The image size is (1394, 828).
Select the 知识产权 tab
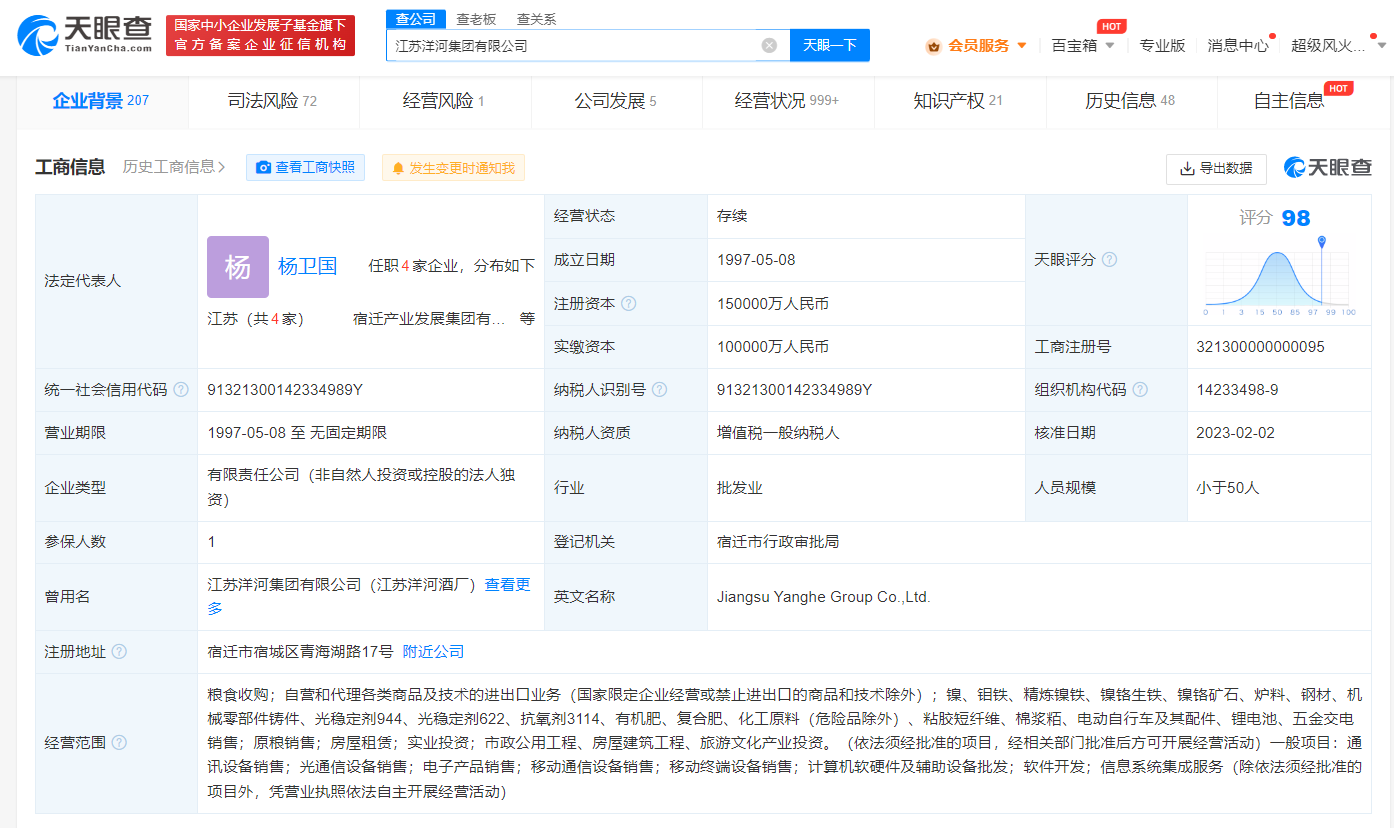(x=958, y=101)
